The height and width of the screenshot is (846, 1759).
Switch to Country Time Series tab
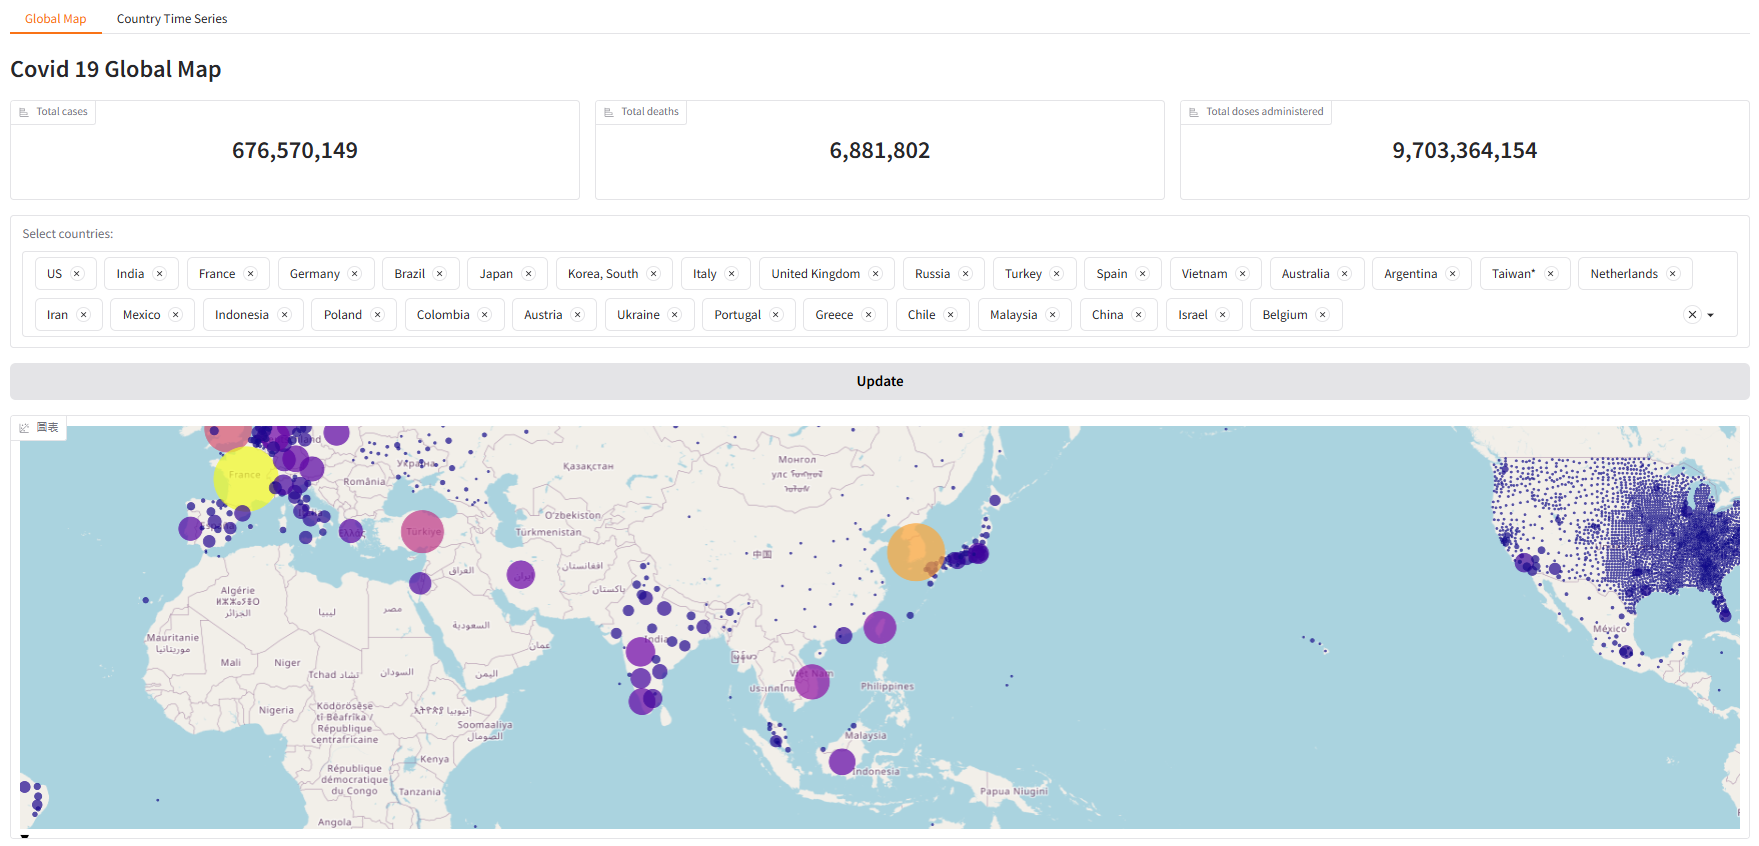(172, 19)
